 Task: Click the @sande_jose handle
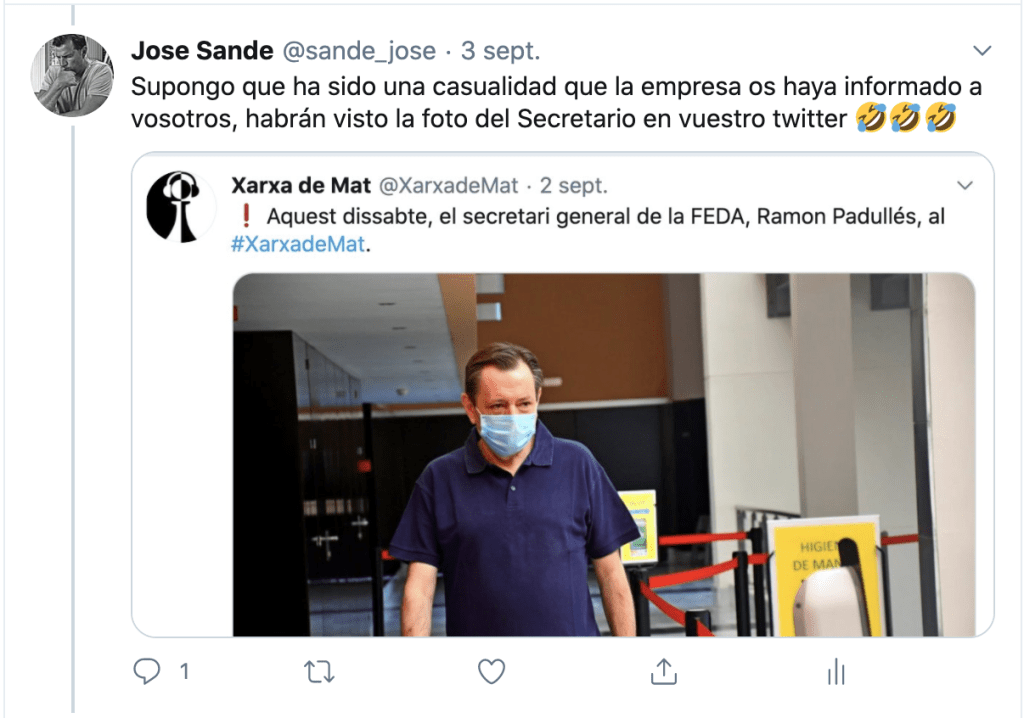pos(359,51)
